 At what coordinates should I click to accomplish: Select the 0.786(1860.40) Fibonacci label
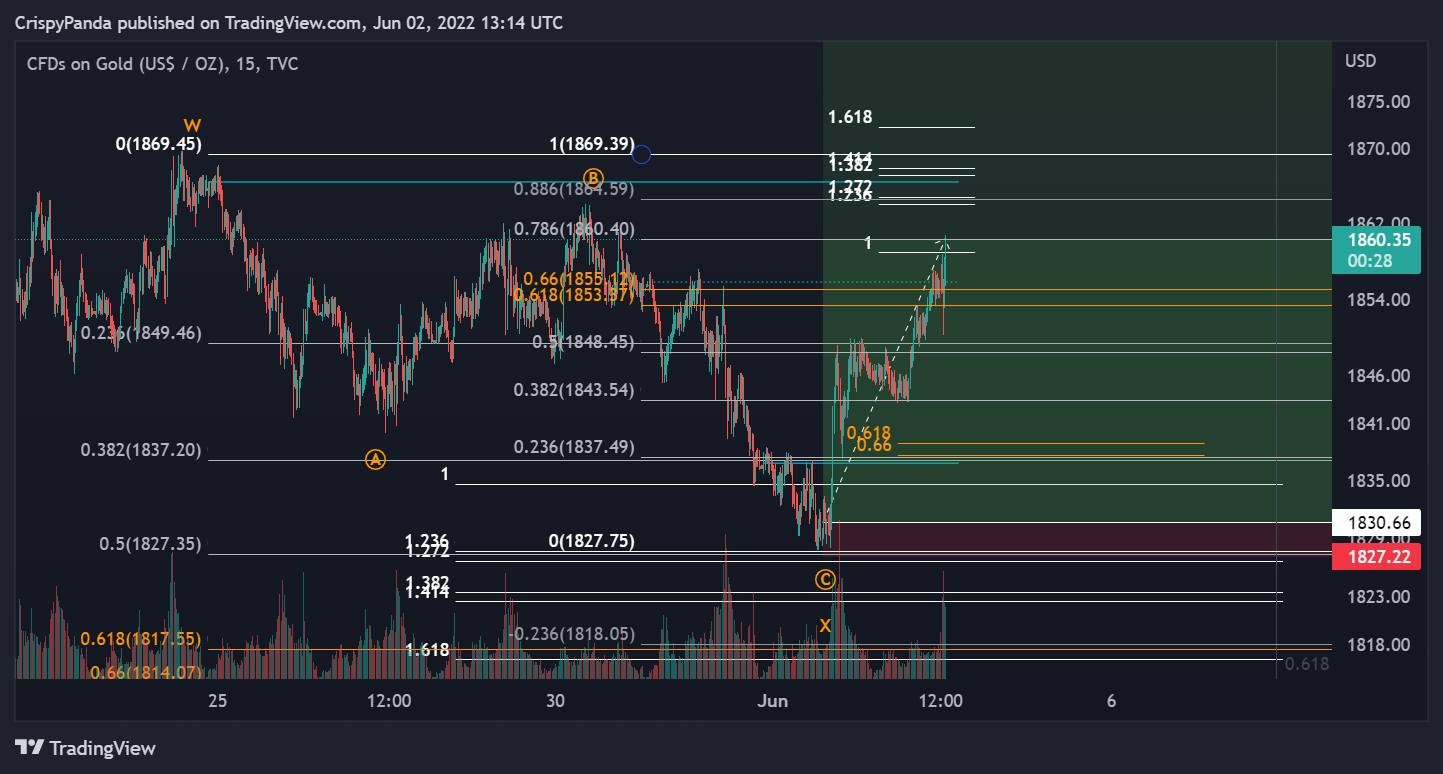coord(574,229)
